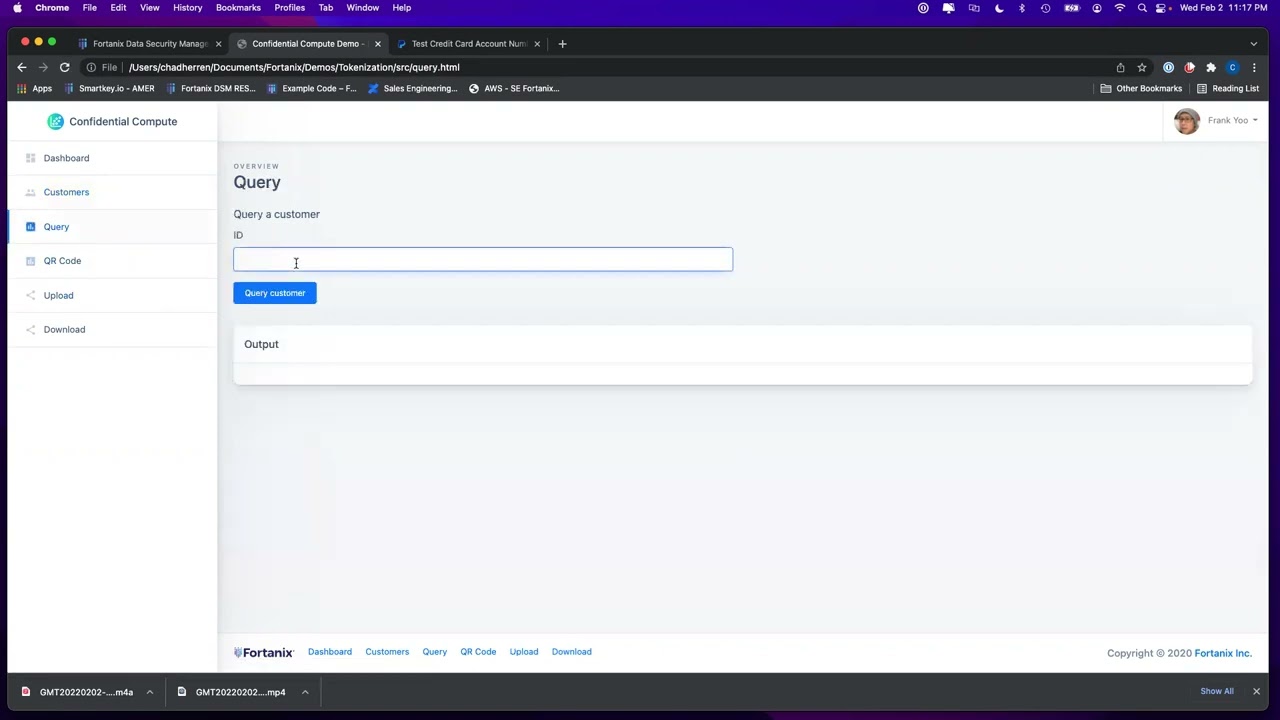The height and width of the screenshot is (720, 1280).
Task: Open the Fortanix Inc. copyright link
Action: click(1223, 653)
